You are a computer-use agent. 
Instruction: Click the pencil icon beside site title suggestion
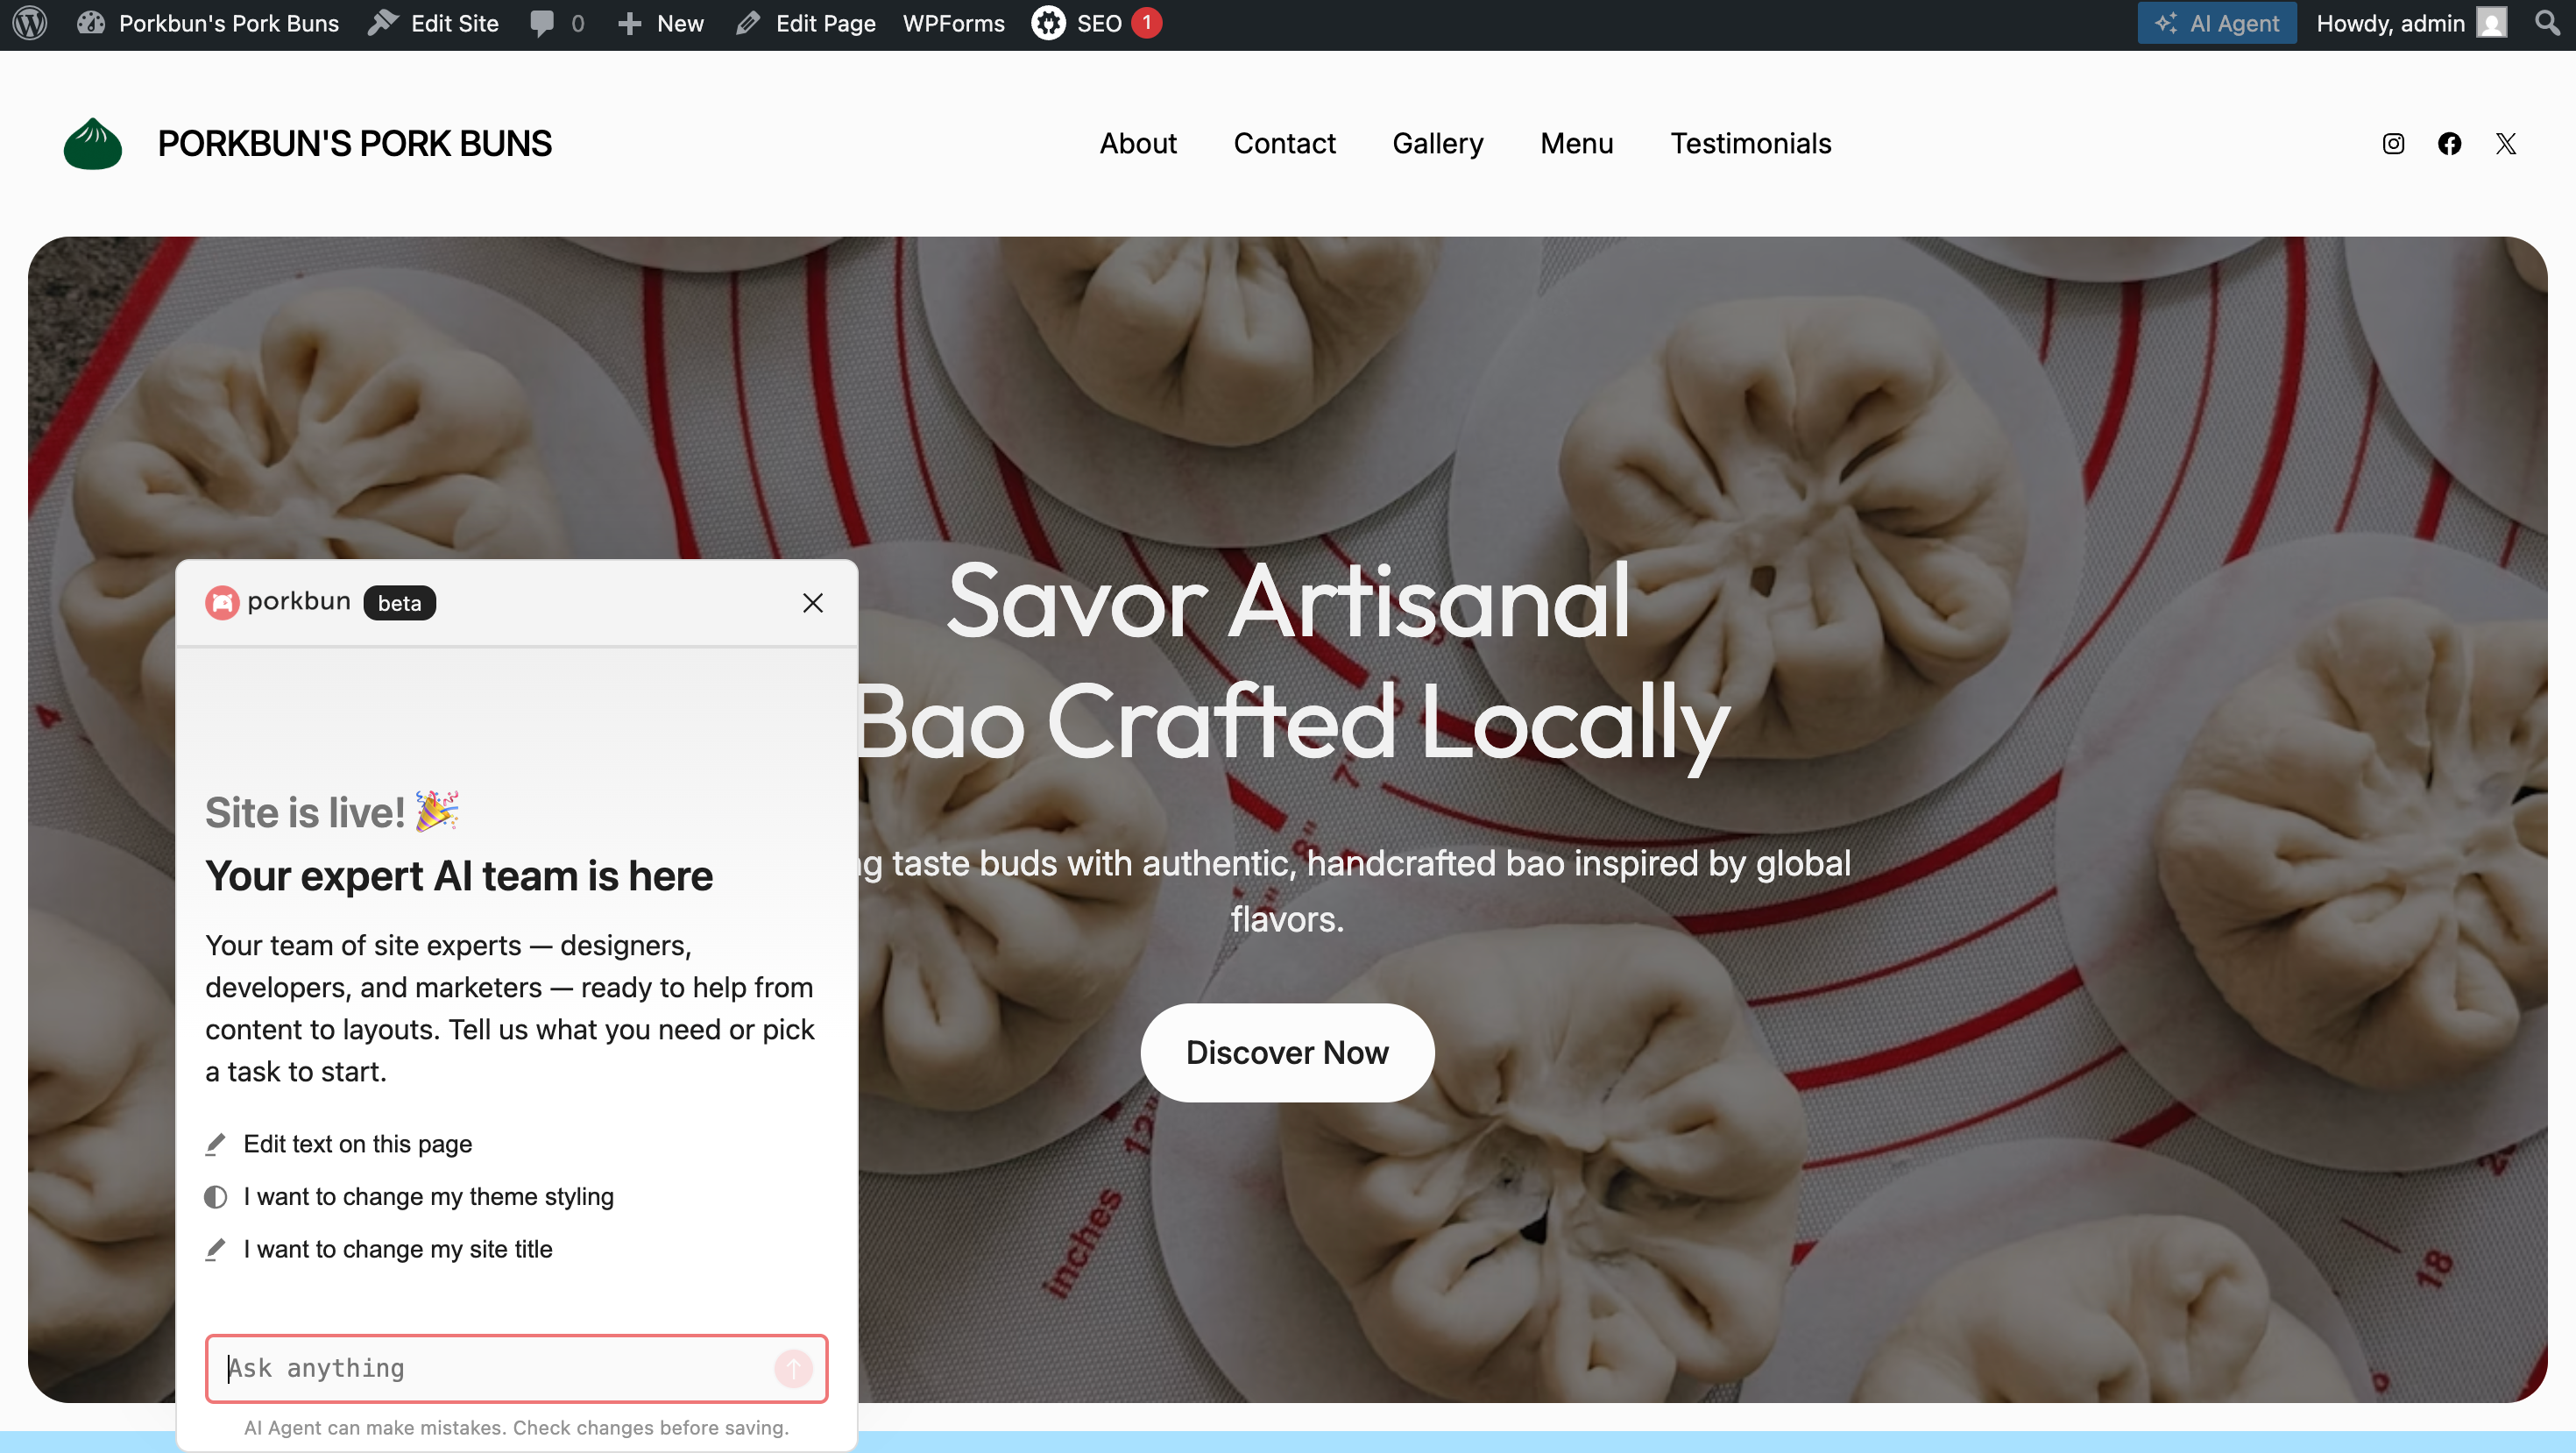pos(215,1250)
